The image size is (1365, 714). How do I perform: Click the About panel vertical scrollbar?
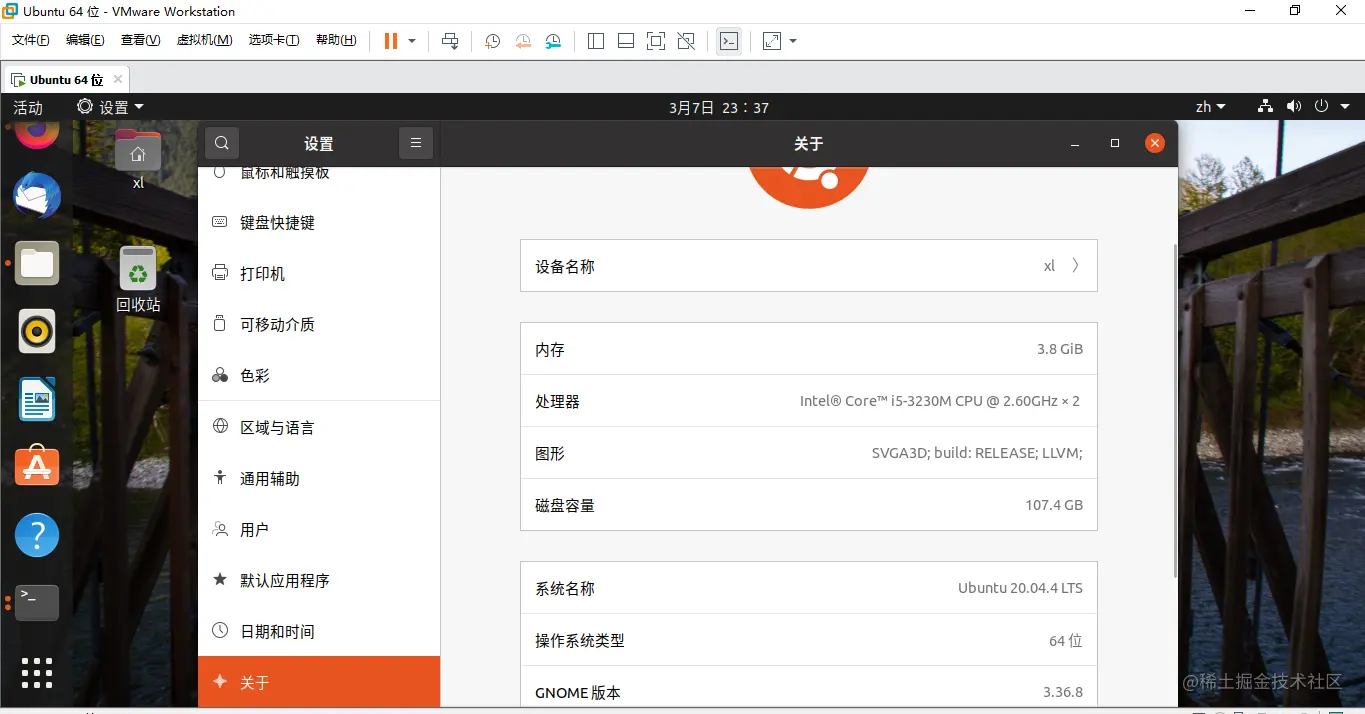(1174, 410)
